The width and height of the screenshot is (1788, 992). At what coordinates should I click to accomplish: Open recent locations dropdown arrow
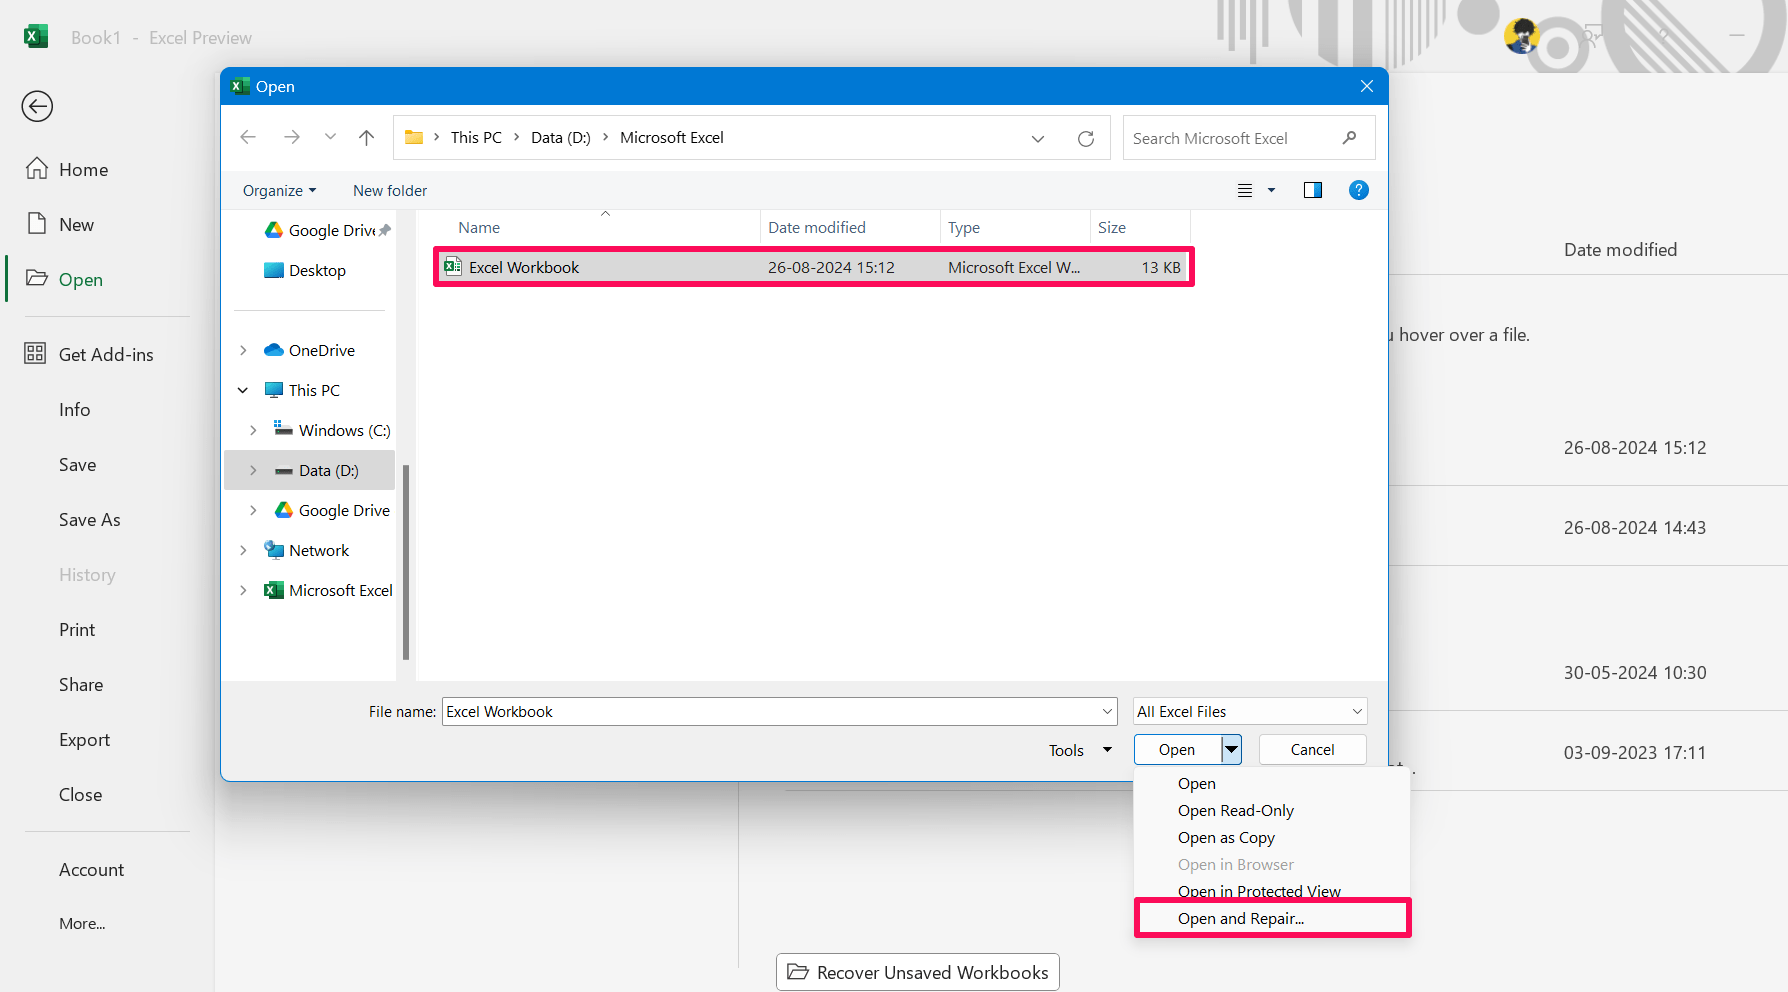(x=330, y=137)
